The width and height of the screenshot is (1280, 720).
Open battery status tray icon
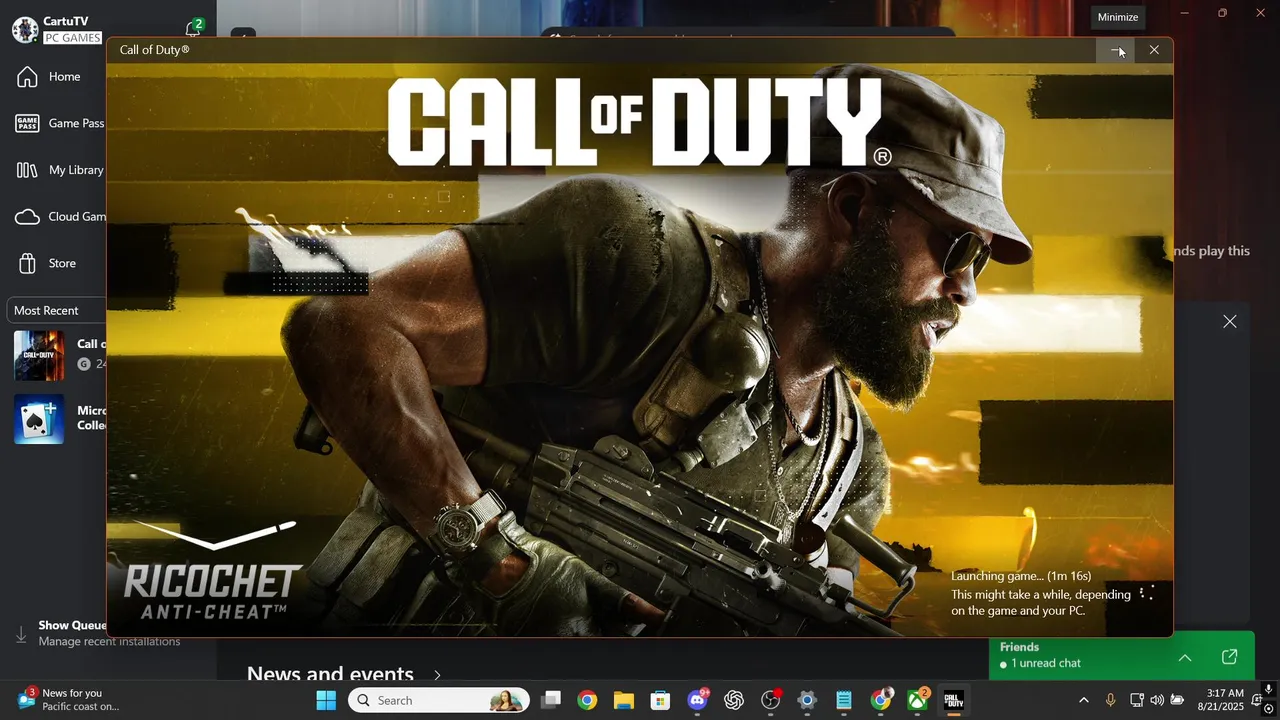[1177, 700]
